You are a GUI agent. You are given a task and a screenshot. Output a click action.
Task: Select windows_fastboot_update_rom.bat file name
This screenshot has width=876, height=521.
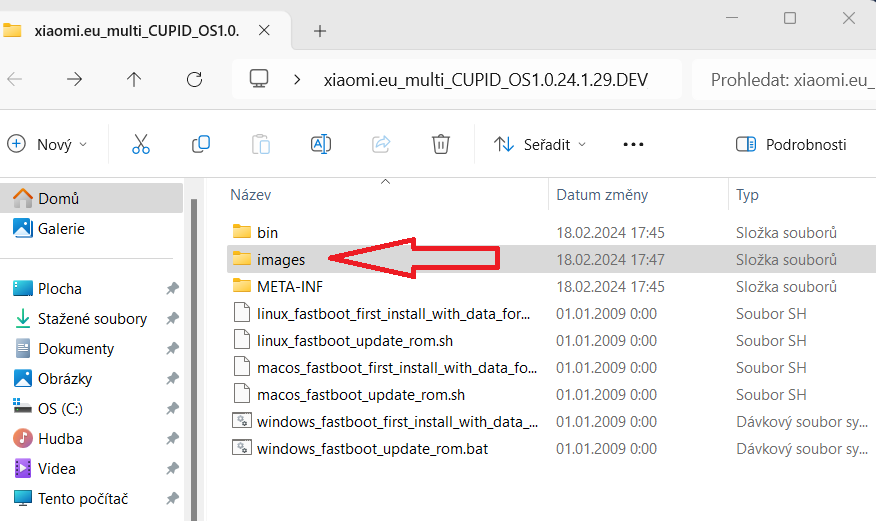[372, 448]
